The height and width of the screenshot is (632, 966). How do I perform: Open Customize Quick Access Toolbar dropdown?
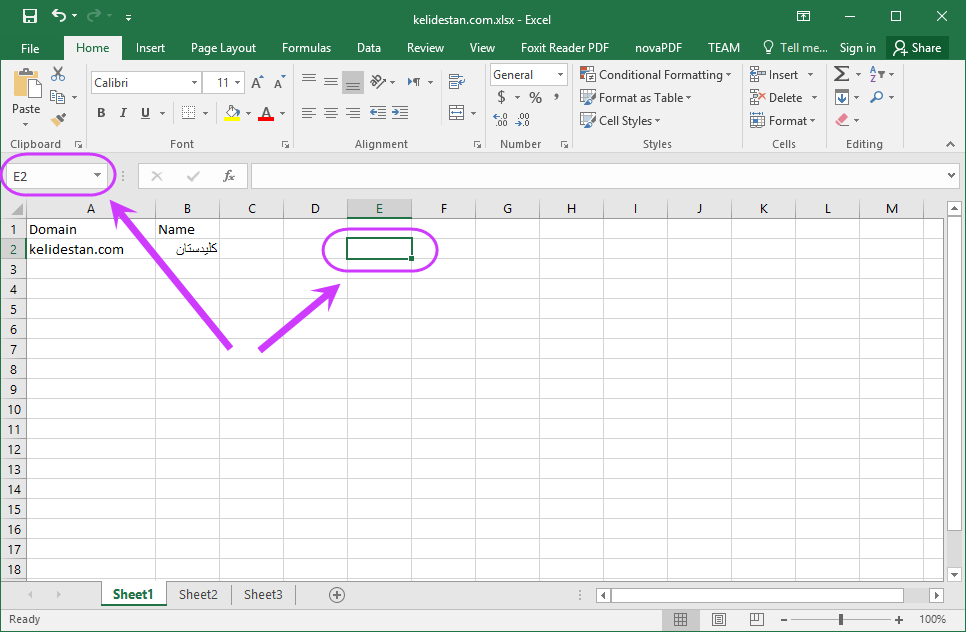click(x=128, y=18)
